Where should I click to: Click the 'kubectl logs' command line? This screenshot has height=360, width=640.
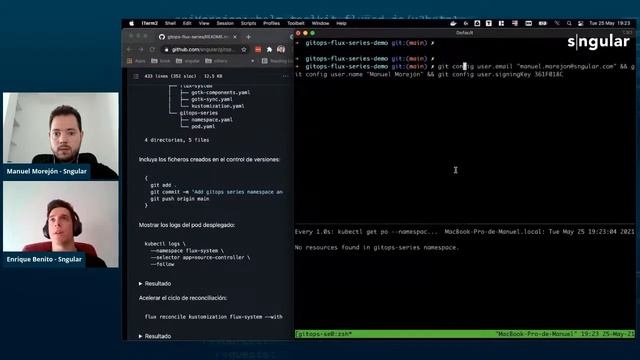point(165,244)
